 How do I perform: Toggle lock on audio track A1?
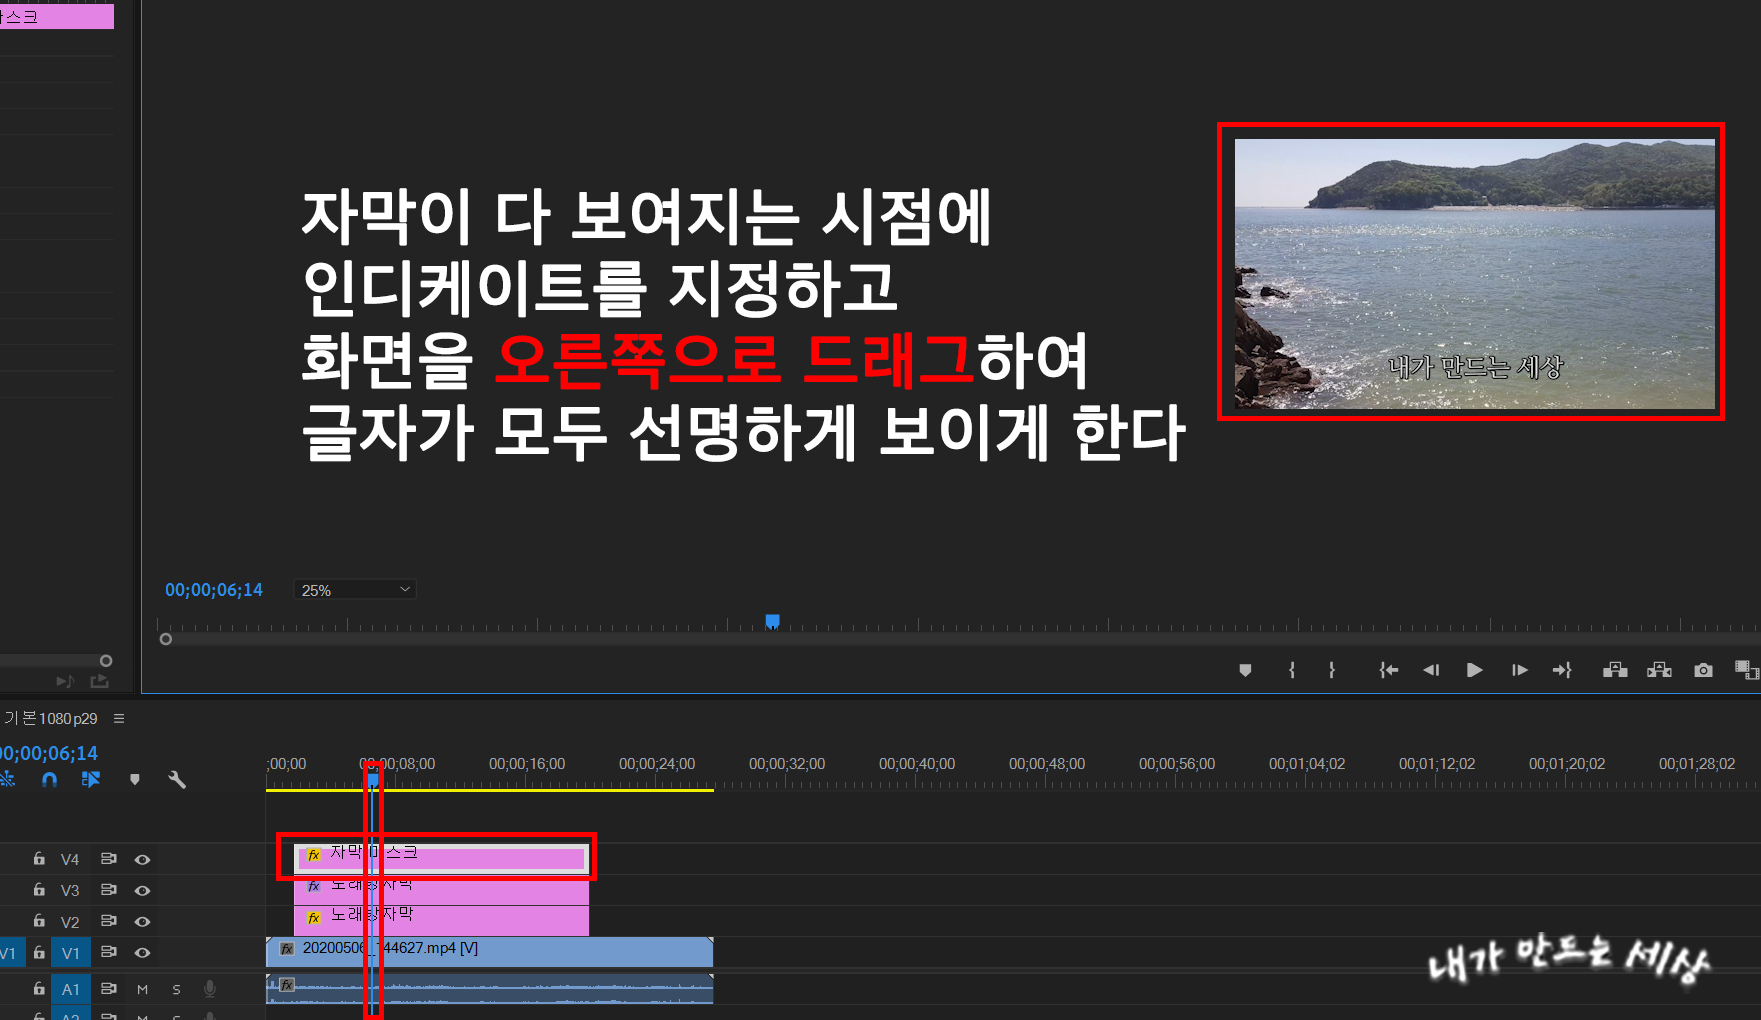(39, 989)
